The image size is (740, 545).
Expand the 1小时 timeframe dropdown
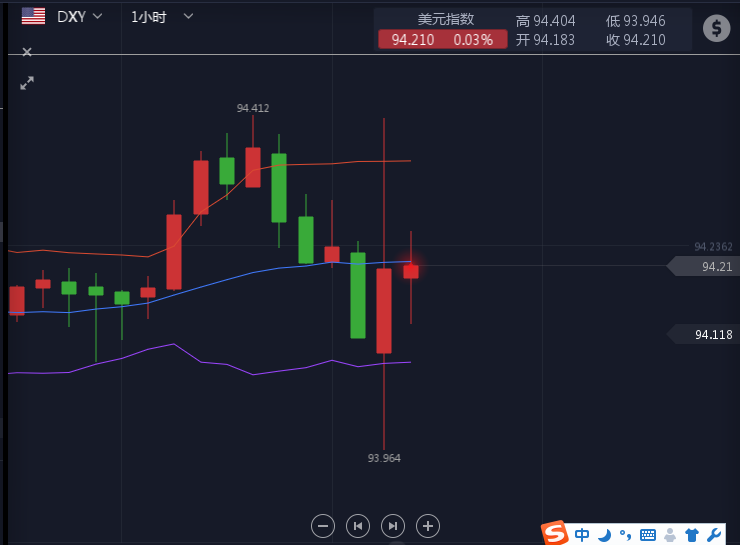[x=162, y=17]
